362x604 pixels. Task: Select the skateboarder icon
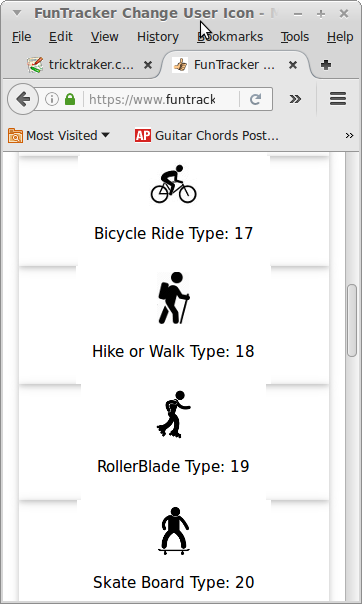(x=174, y=531)
